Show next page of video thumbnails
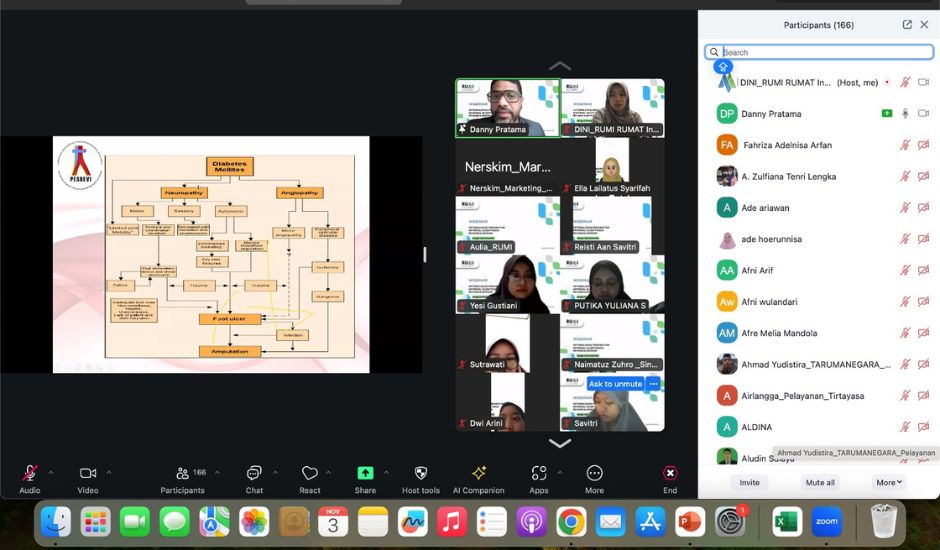 pos(560,443)
